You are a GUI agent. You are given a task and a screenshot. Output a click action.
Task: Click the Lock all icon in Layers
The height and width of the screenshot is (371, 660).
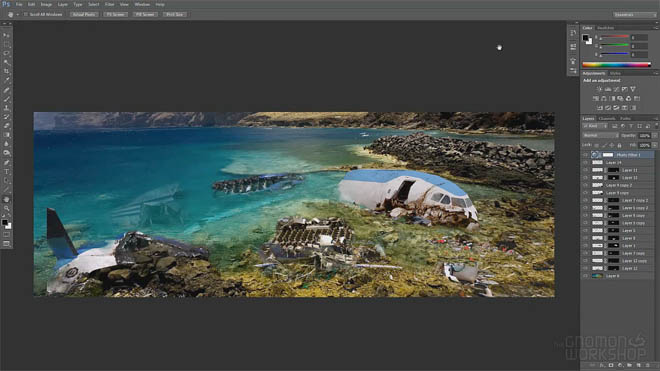[619, 145]
